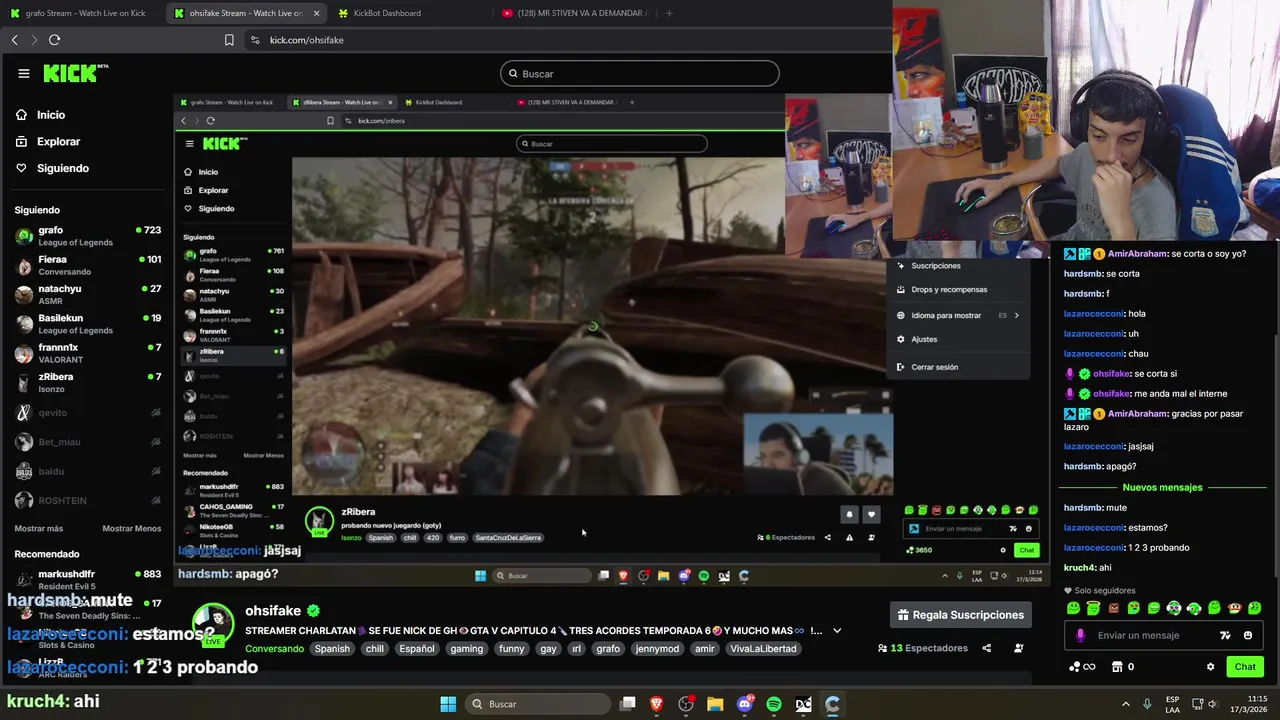The image size is (1280, 720).
Task: Click Regala Suscripciones button
Action: [x=961, y=615]
